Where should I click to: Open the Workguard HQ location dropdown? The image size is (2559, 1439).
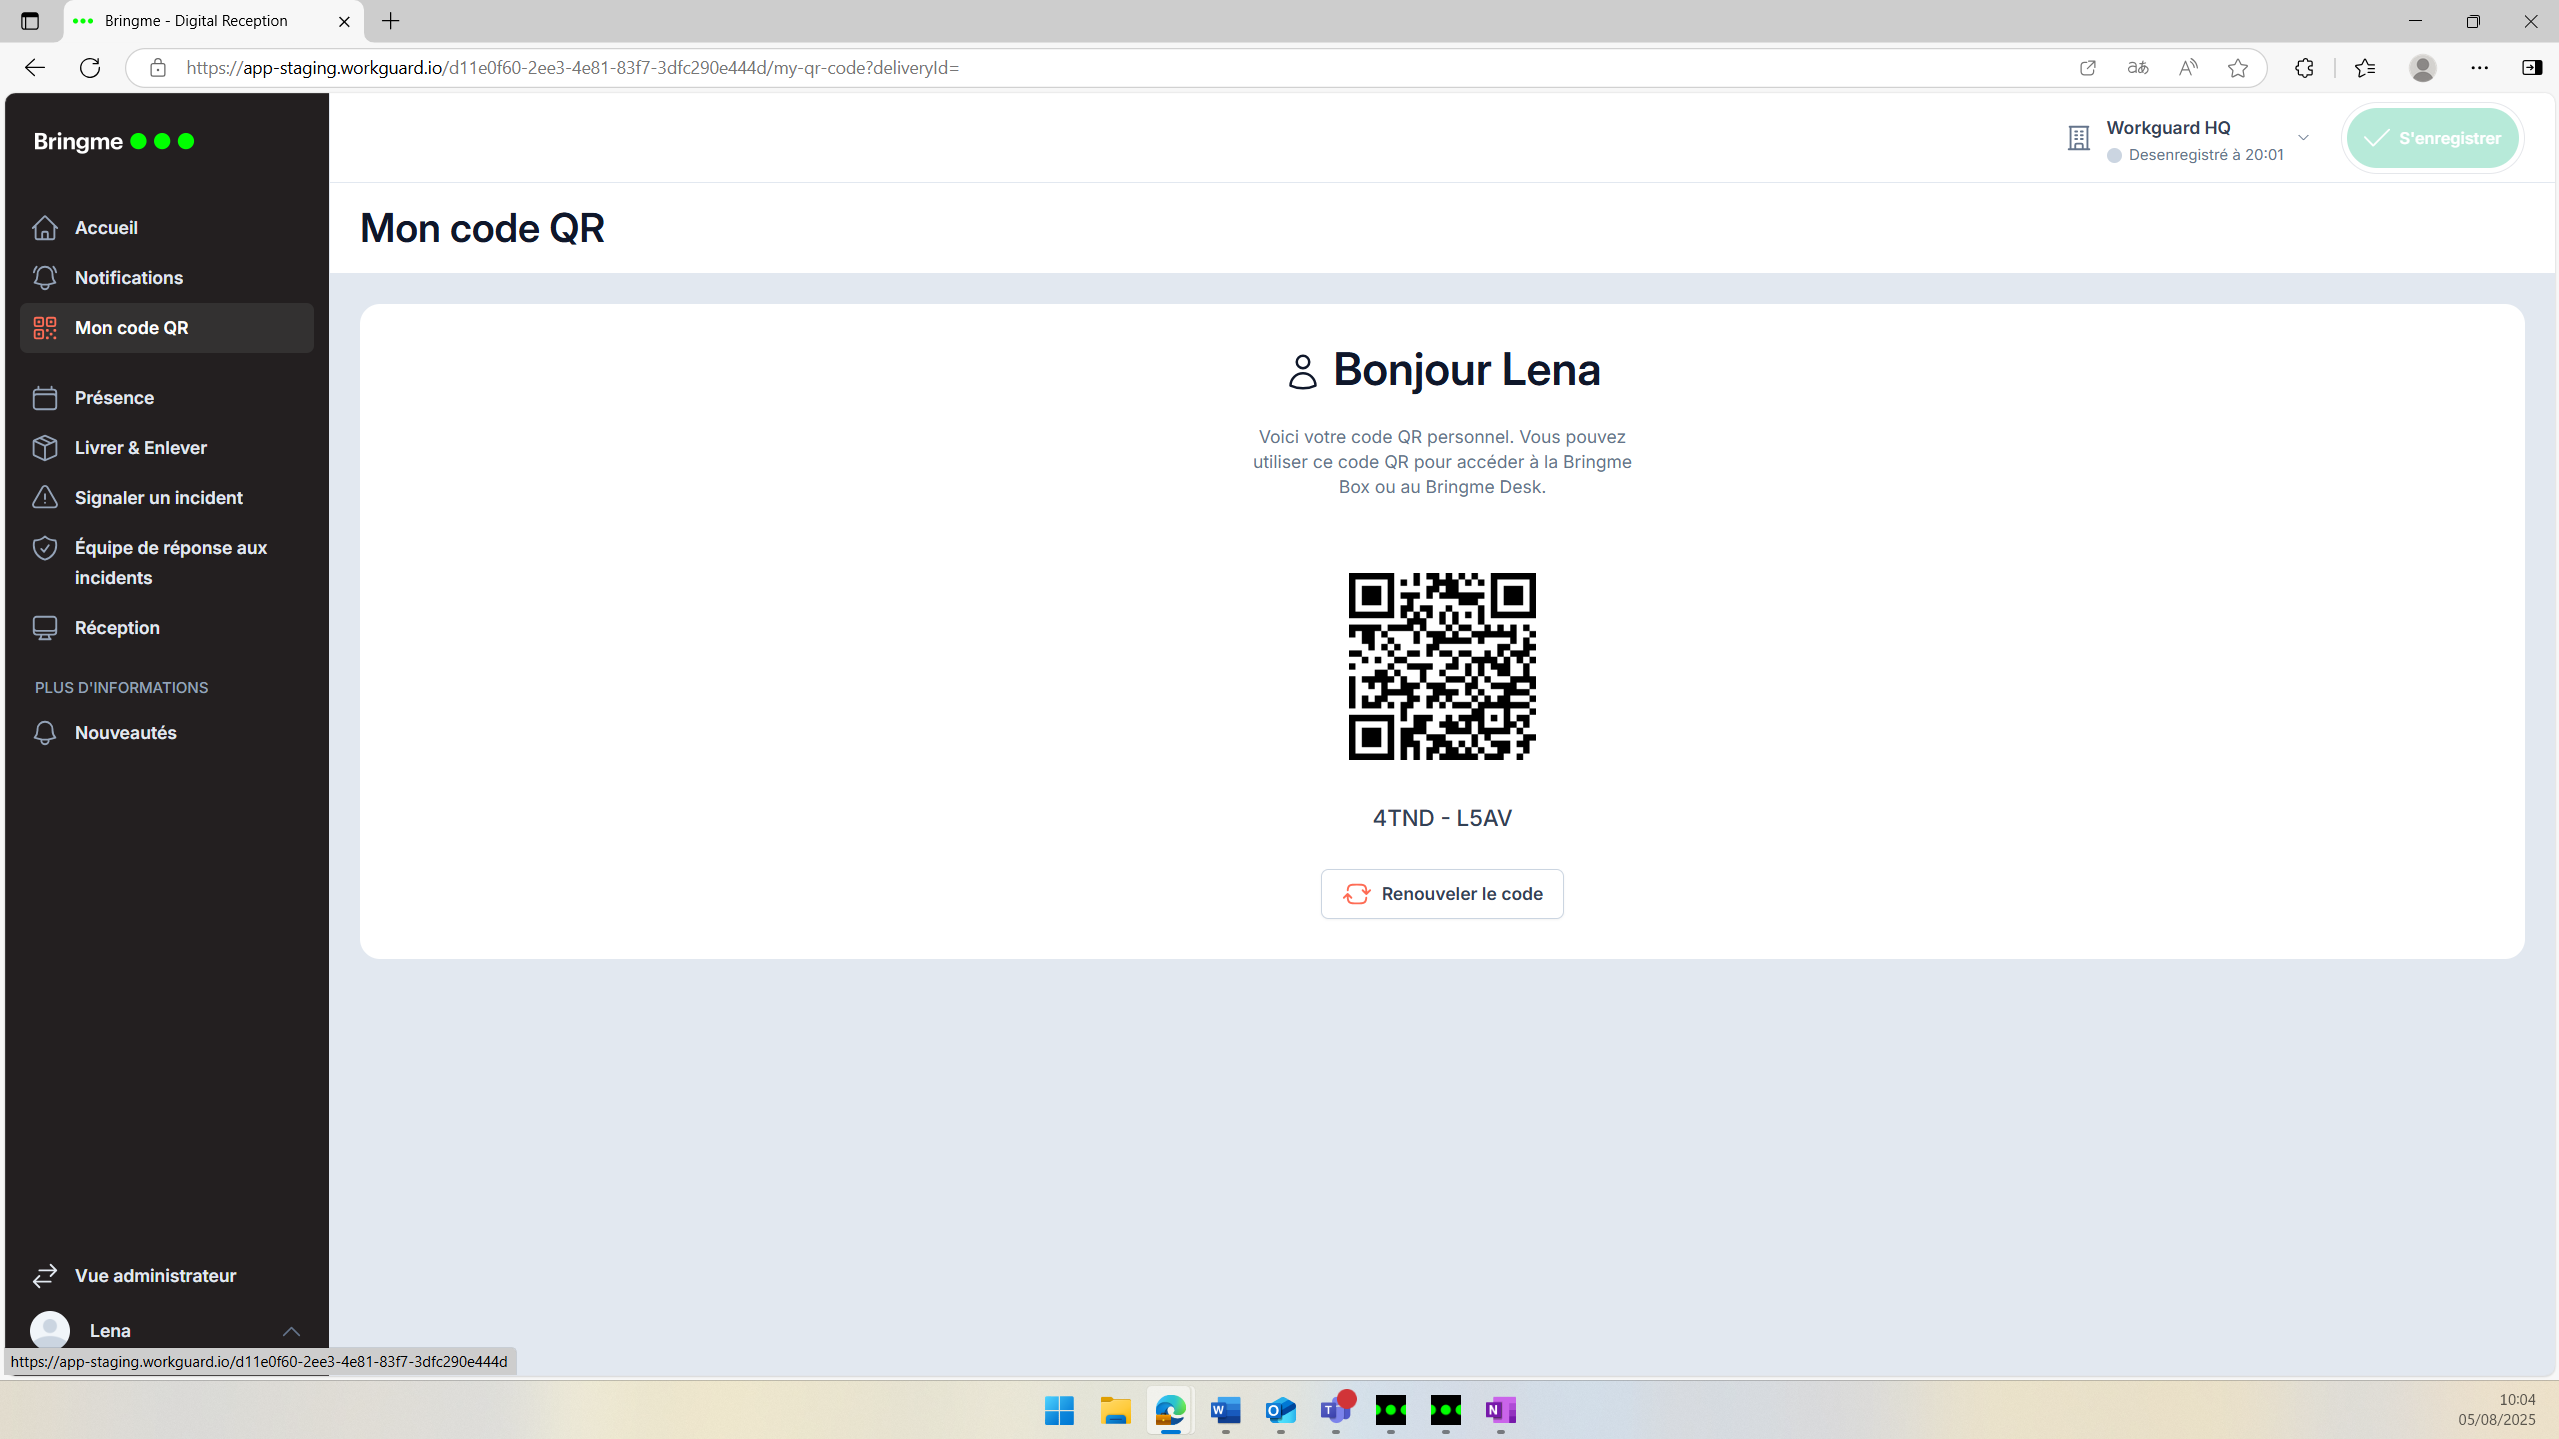coord(2303,138)
